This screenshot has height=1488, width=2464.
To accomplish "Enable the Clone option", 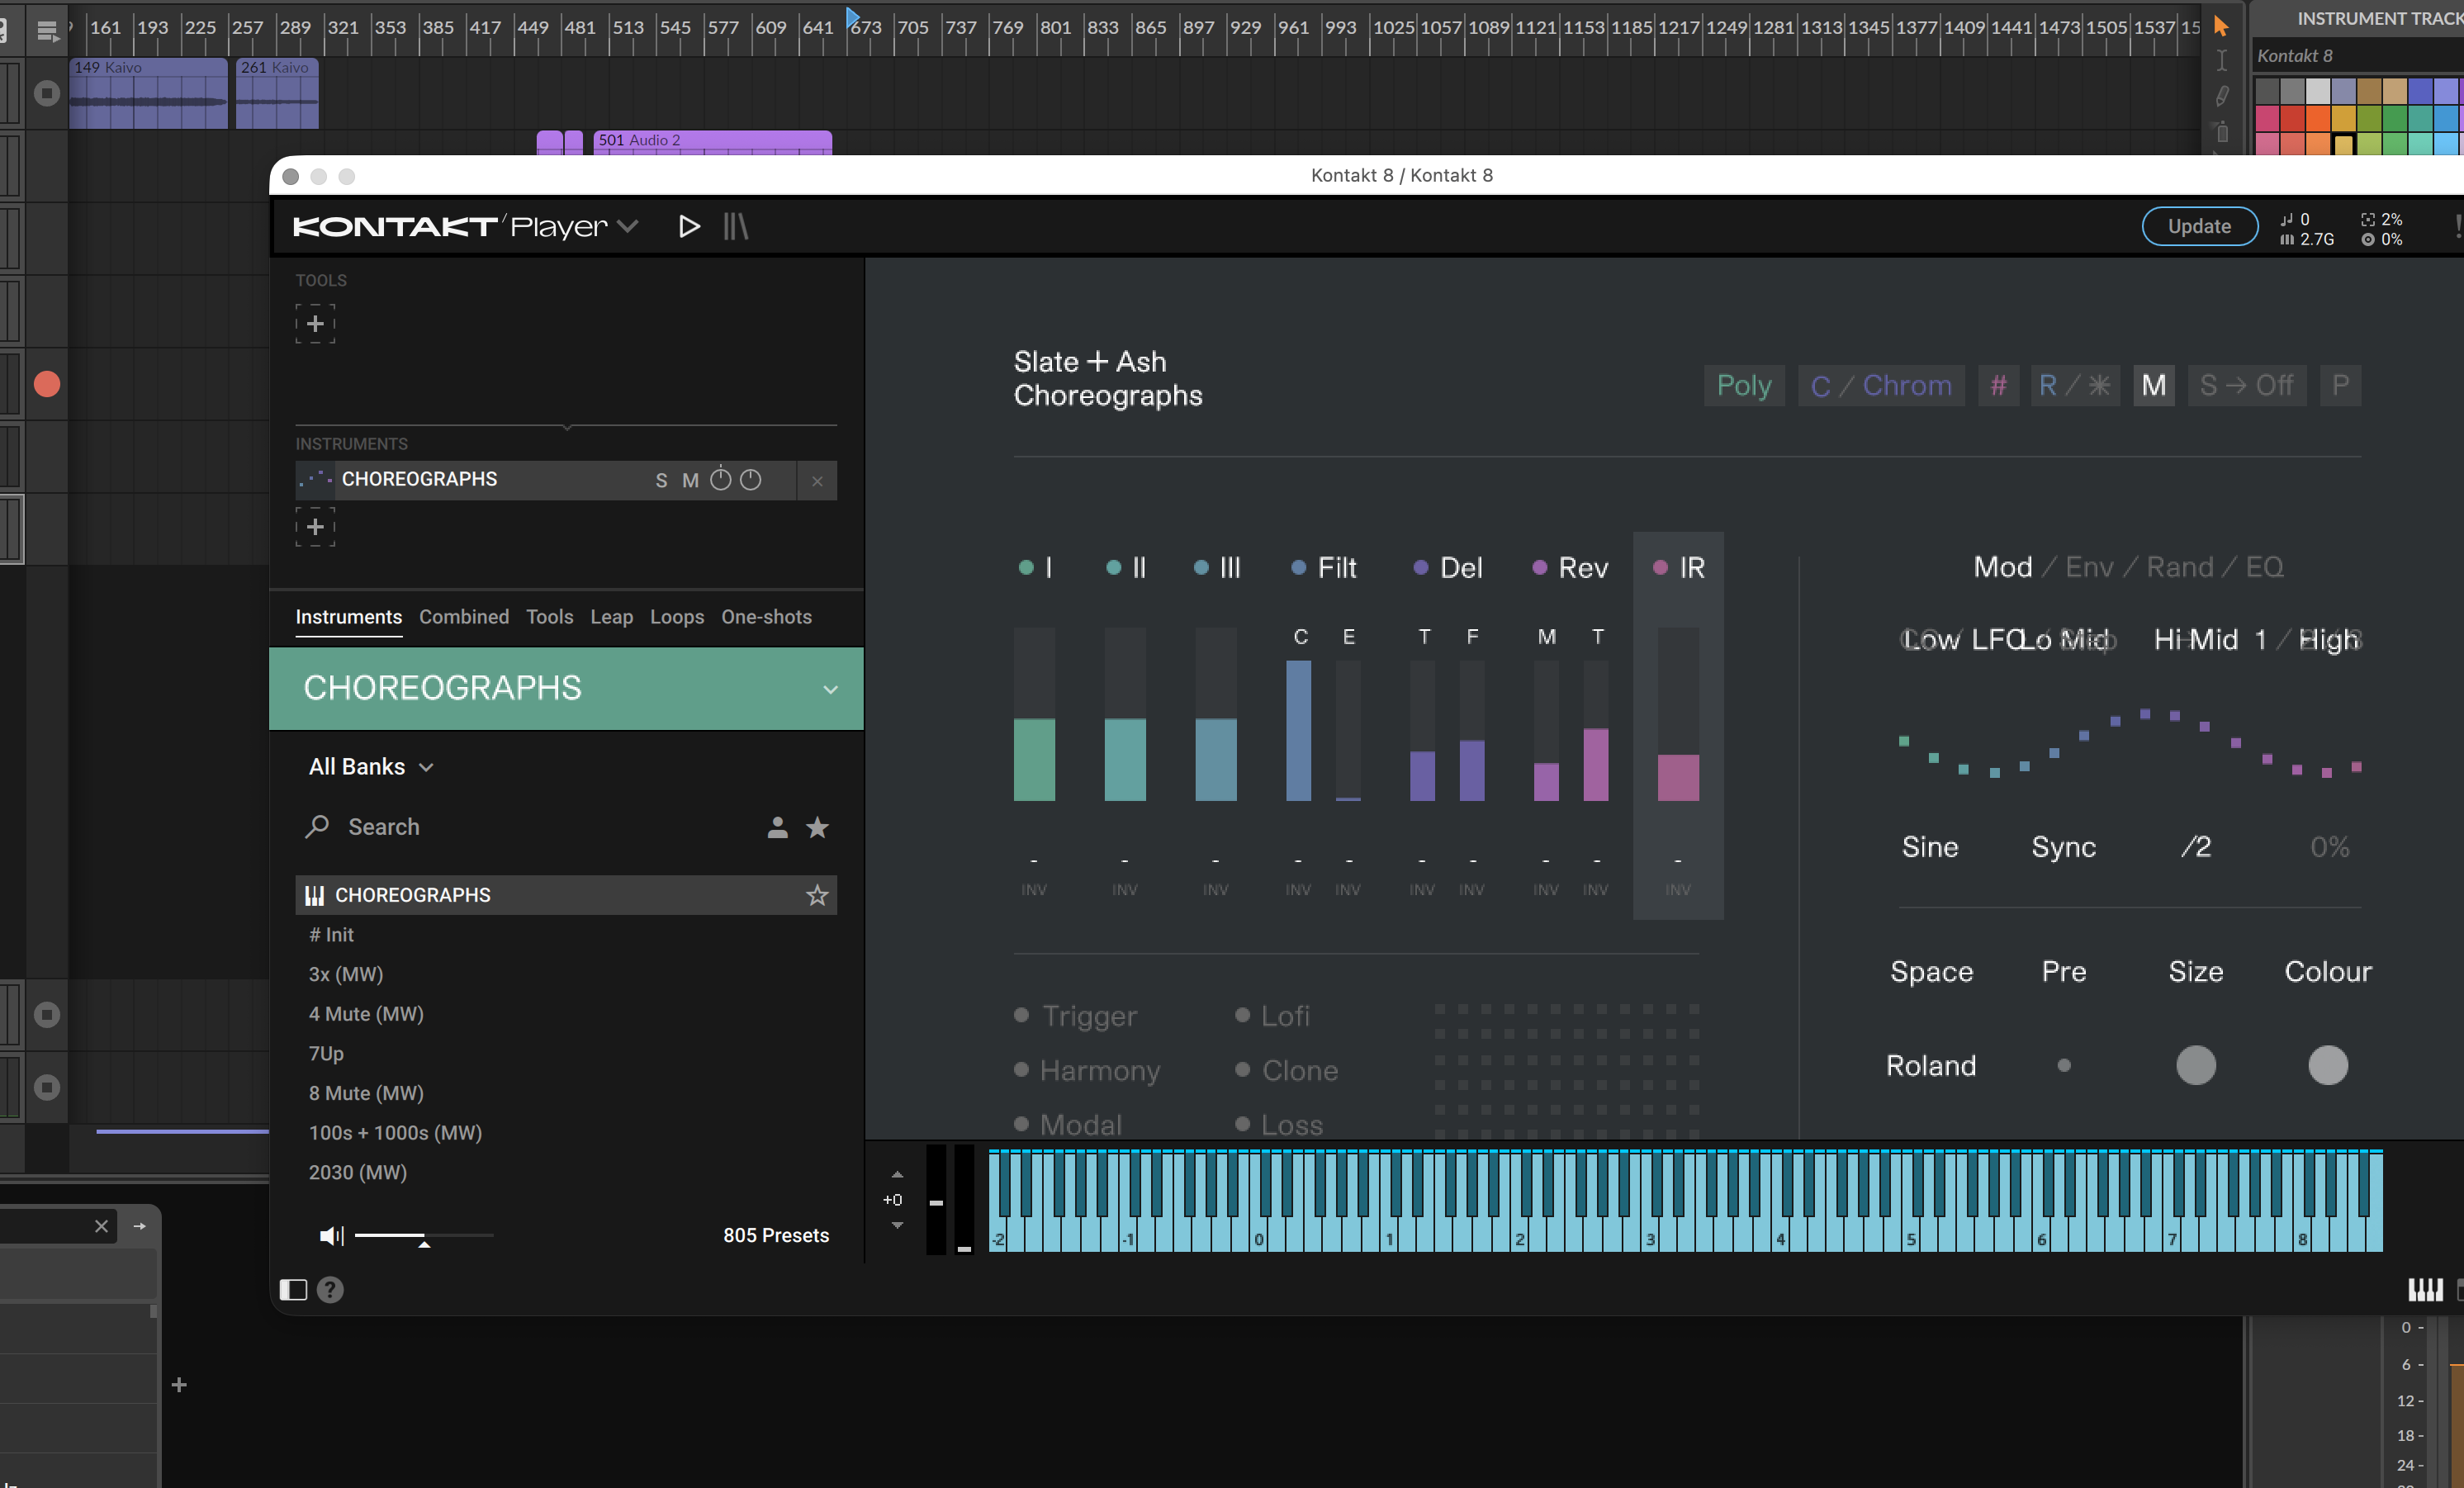I will (1242, 1069).
